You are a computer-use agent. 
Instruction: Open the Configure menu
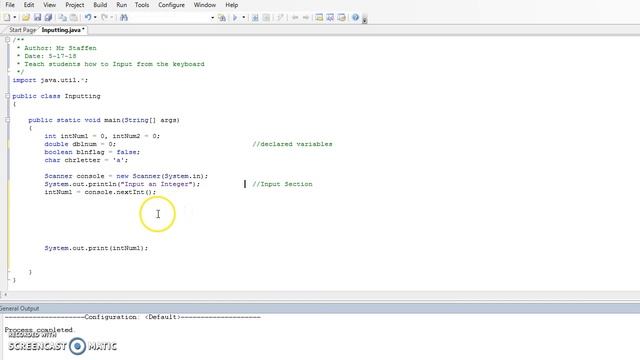click(171, 5)
